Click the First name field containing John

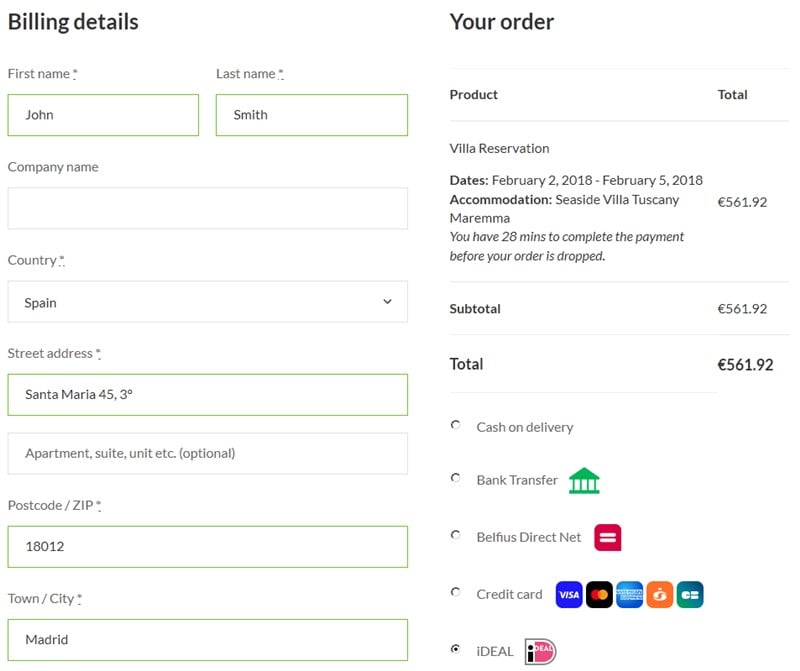pos(103,115)
